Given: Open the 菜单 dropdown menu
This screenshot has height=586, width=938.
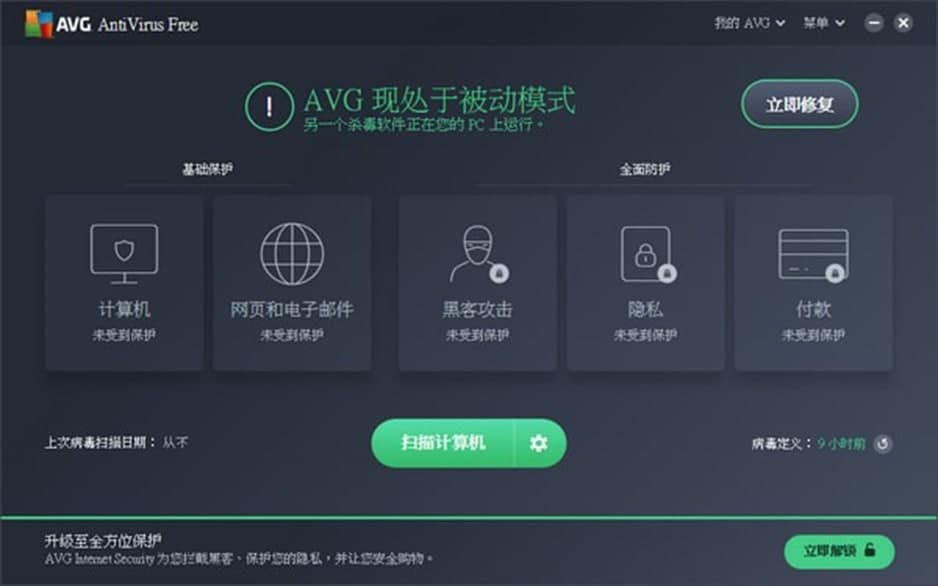Looking at the screenshot, I should tap(824, 23).
